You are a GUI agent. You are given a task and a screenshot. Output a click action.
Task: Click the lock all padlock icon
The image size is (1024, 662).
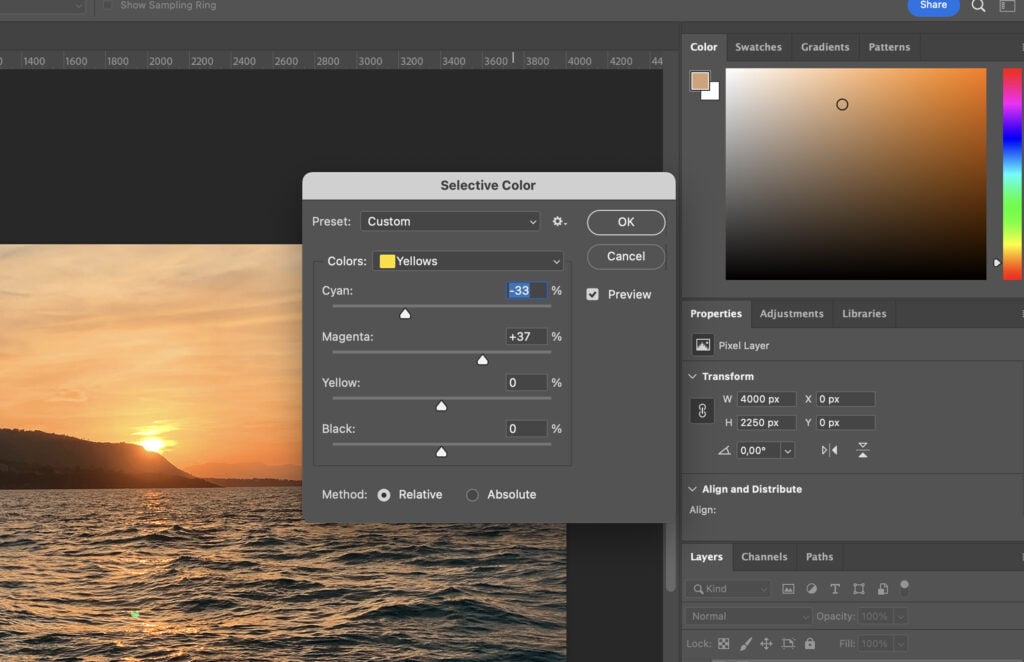[x=810, y=641]
